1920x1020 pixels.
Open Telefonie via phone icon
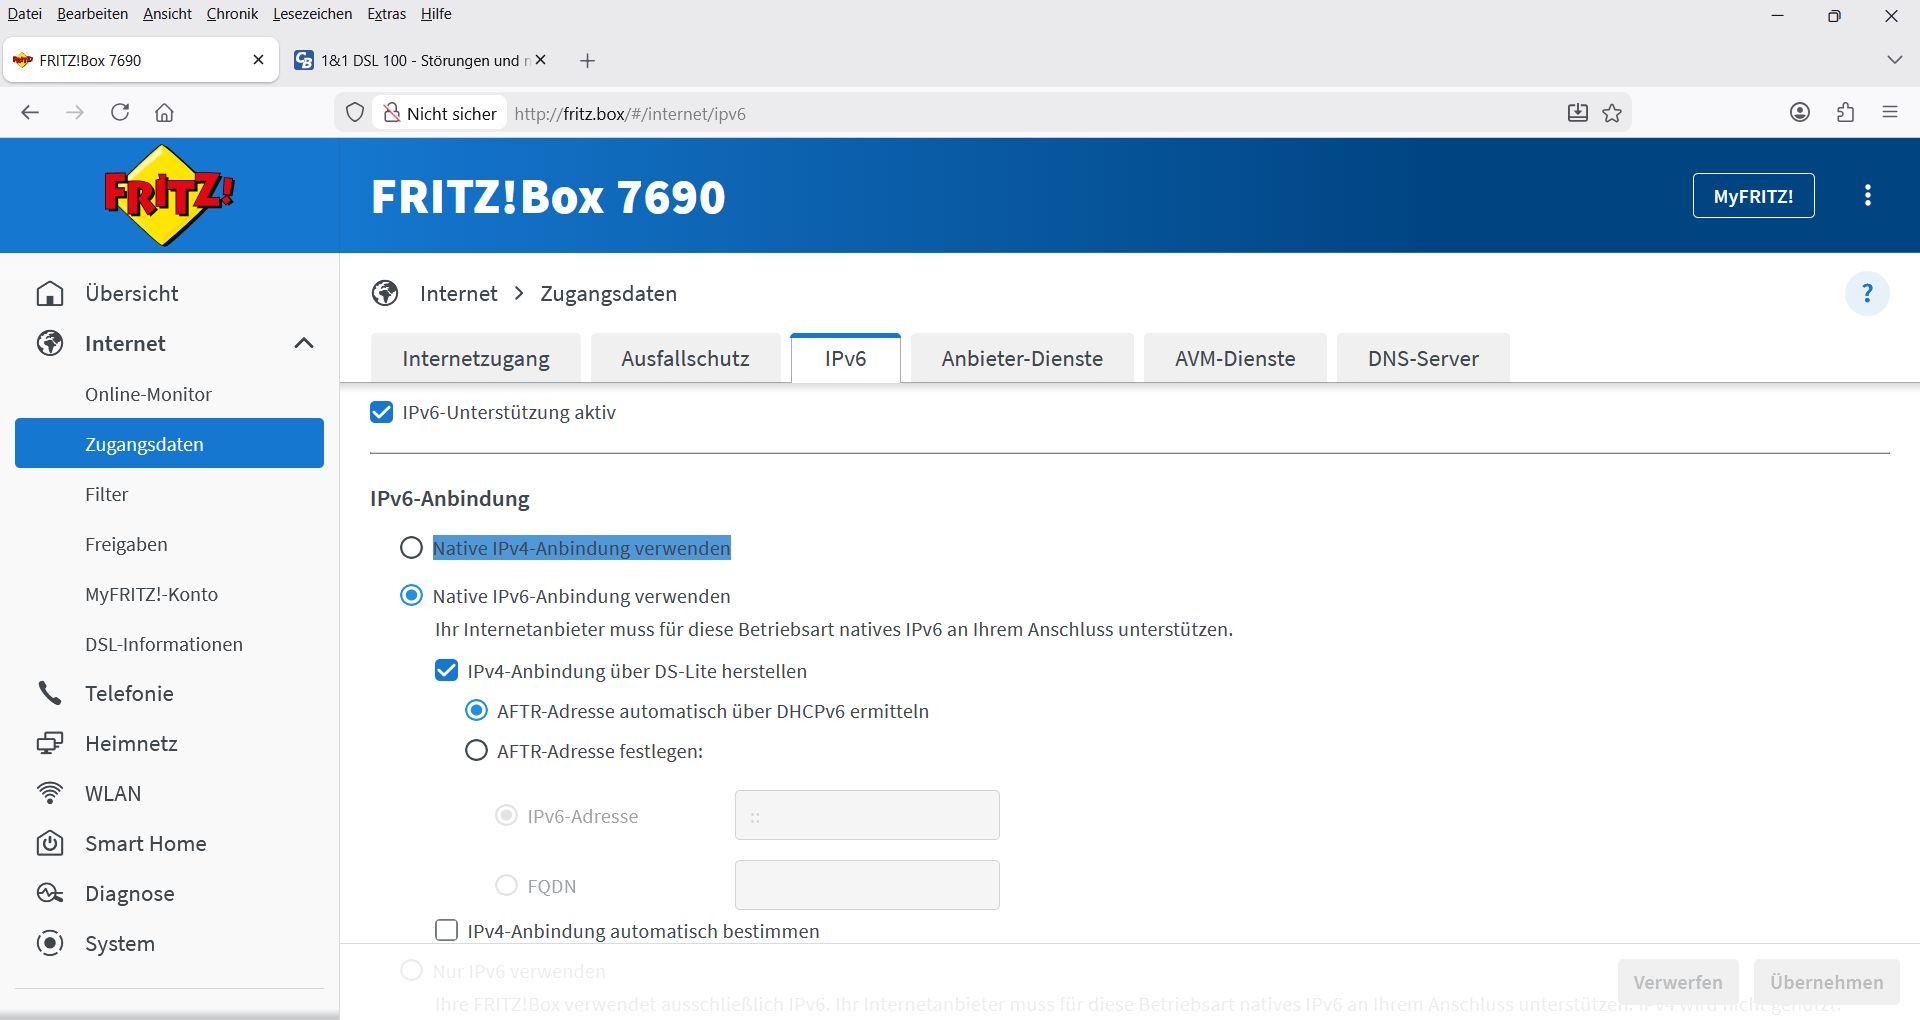[x=50, y=693]
